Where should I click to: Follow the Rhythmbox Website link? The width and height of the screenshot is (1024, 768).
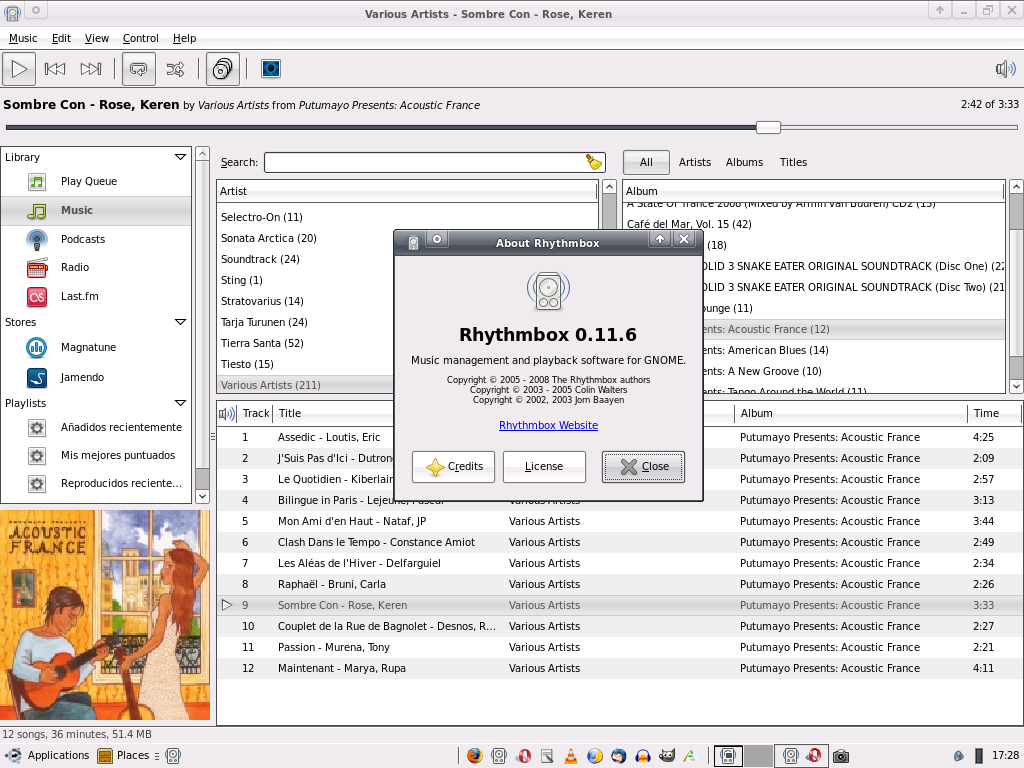(548, 425)
